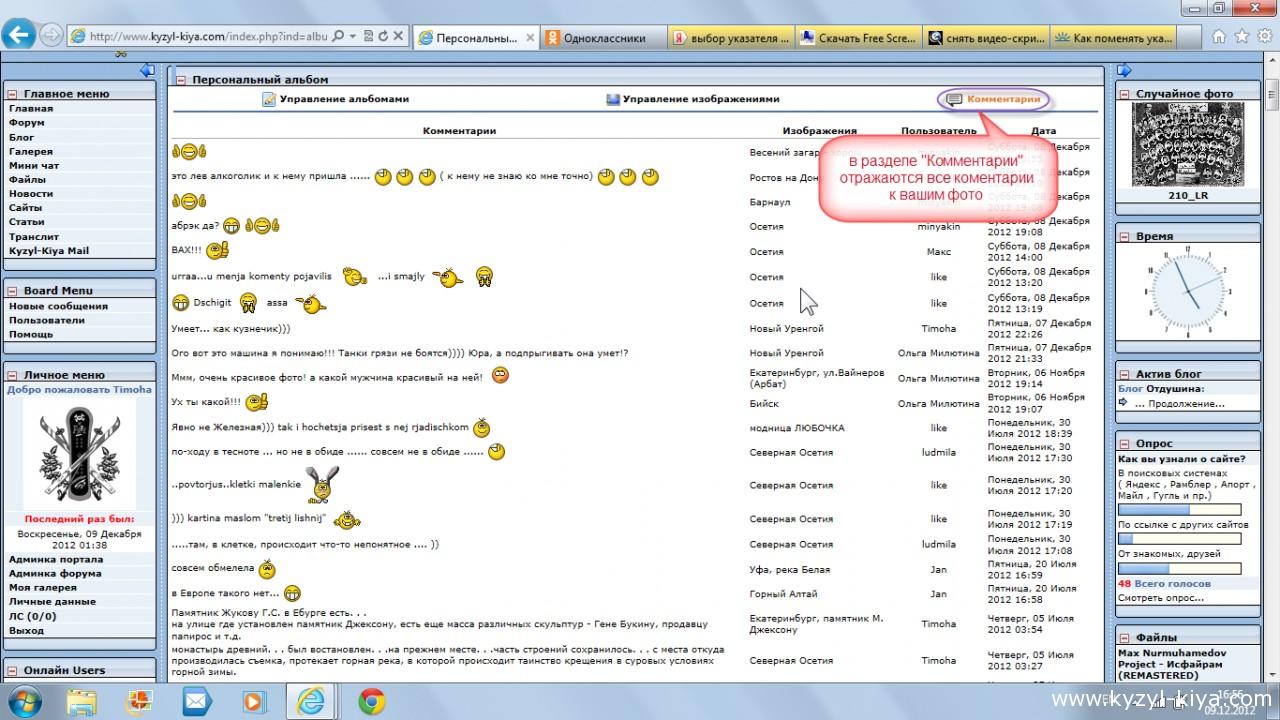Viewport: 1280px width, 720px height.
Task: Click the left blue collapse arrow above sidebar
Action: pyautogui.click(x=148, y=70)
